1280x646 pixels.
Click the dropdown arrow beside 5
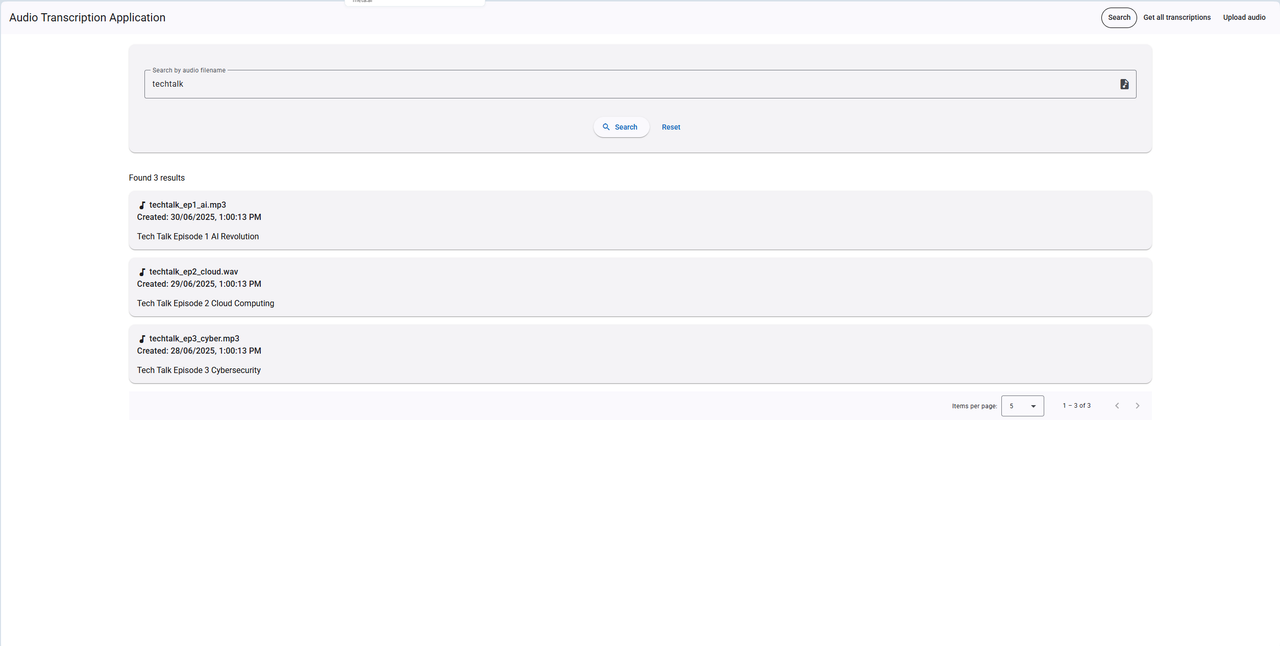point(1033,407)
